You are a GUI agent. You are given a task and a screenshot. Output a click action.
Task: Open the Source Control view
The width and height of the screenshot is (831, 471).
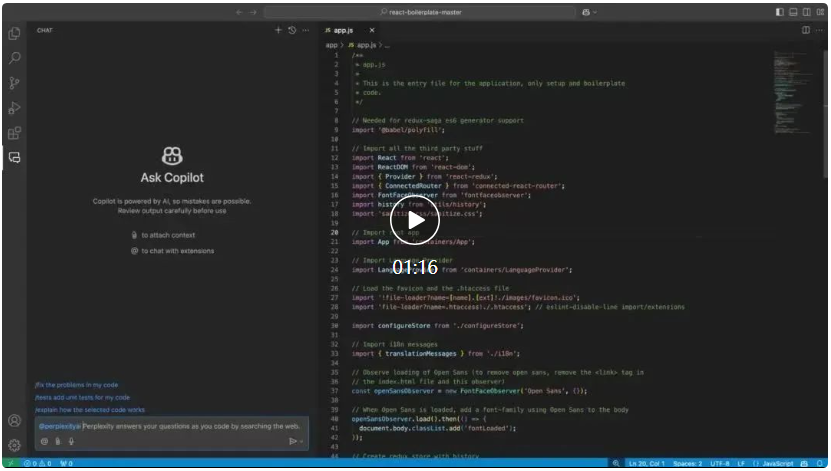14,83
